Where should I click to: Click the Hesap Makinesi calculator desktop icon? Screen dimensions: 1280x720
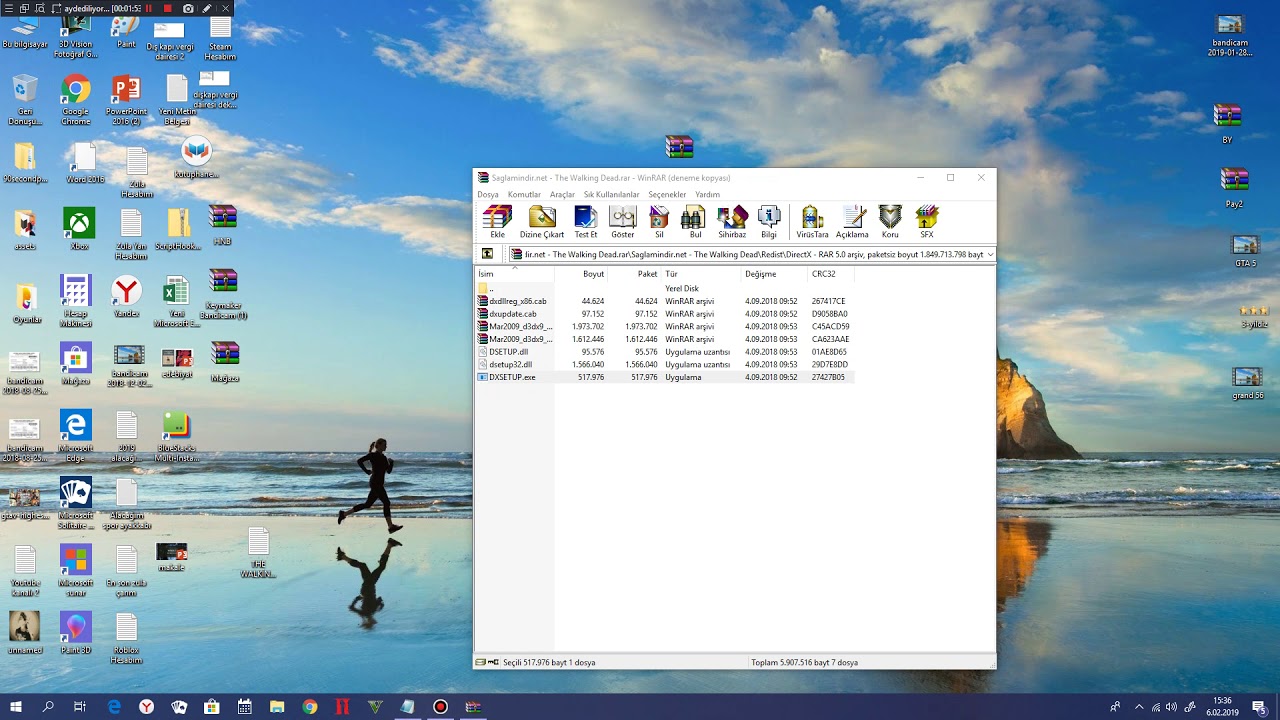point(75,301)
